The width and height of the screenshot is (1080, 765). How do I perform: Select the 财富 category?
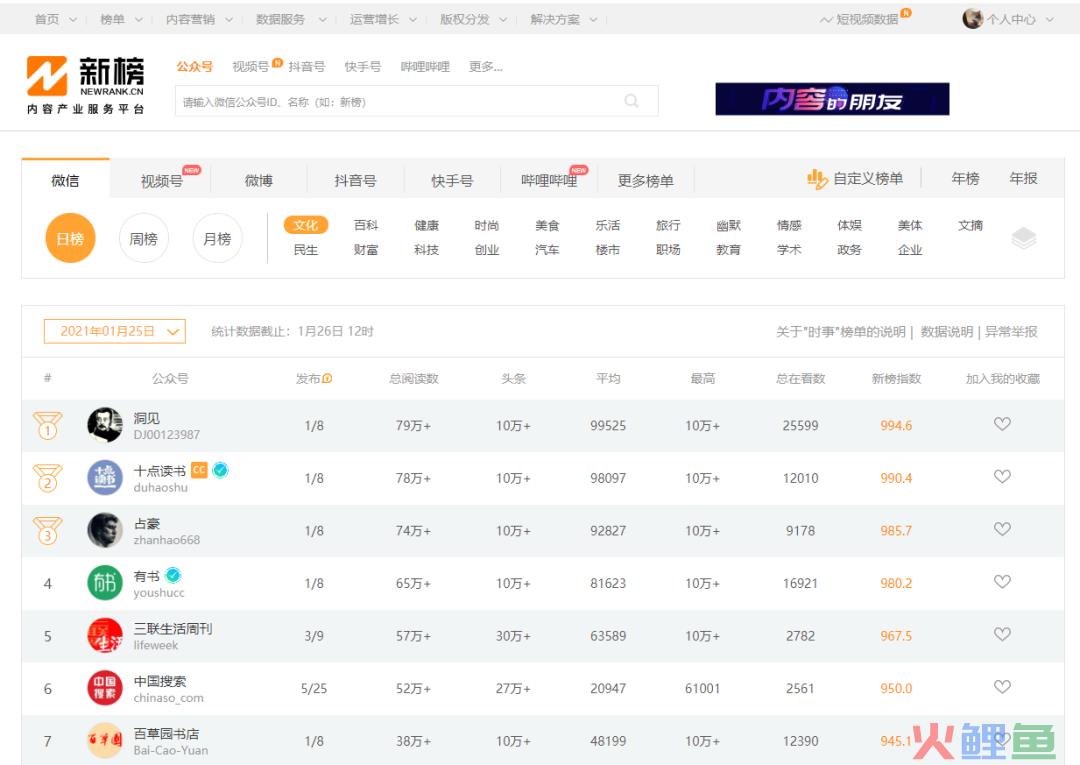point(366,249)
